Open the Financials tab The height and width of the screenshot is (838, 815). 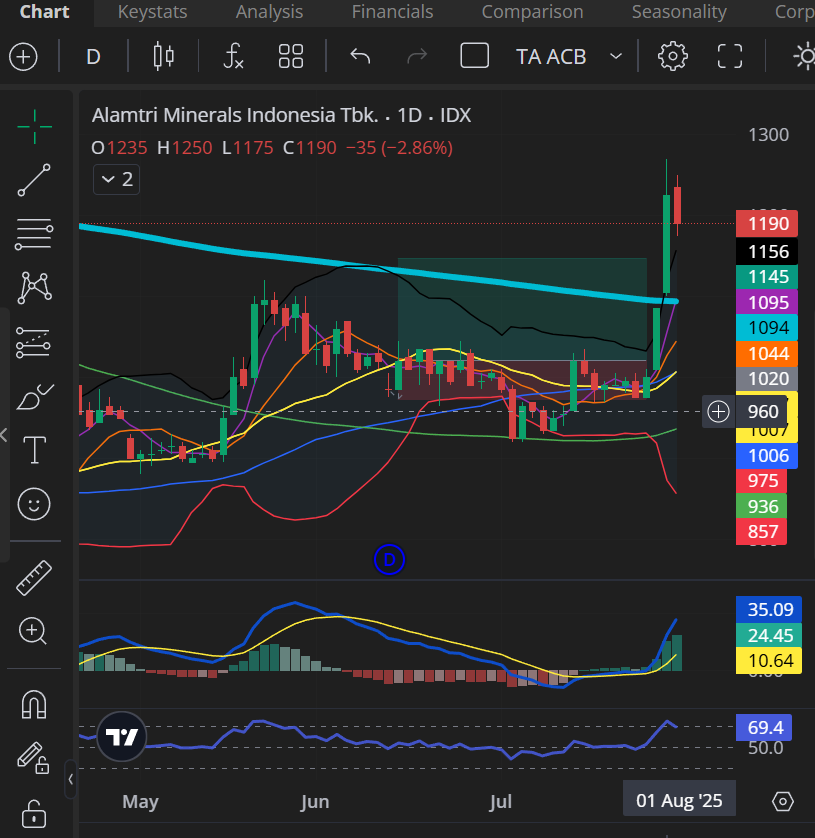pos(392,12)
